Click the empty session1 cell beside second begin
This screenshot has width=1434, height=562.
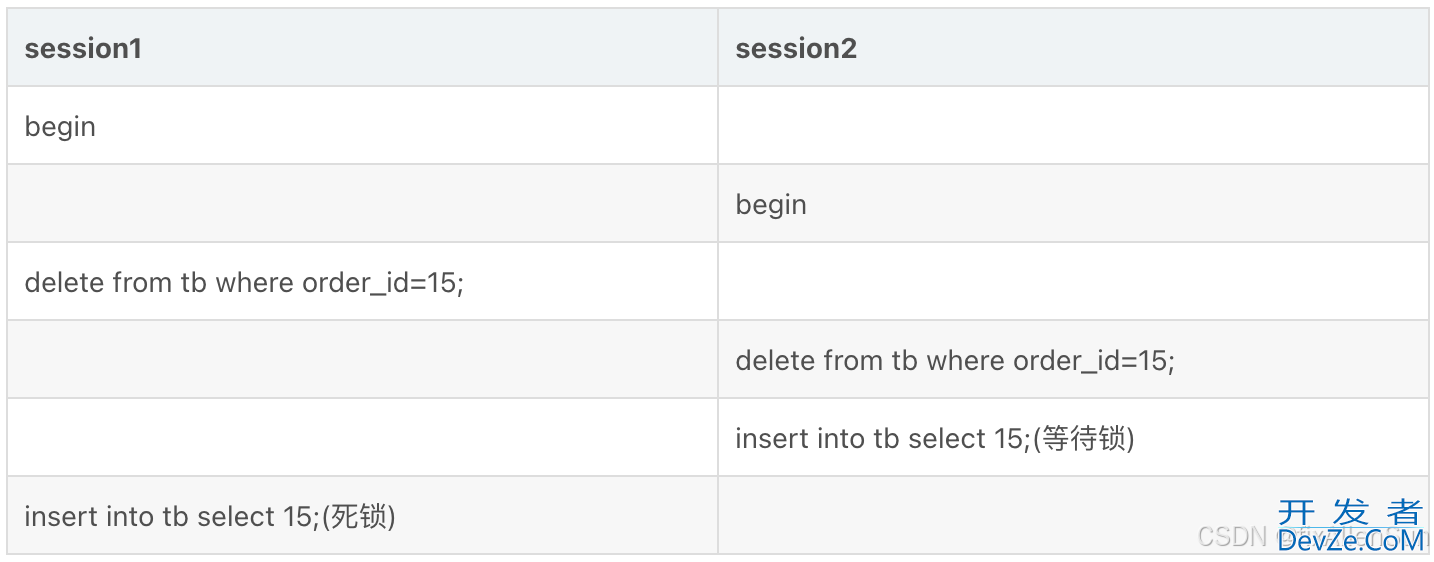click(362, 205)
